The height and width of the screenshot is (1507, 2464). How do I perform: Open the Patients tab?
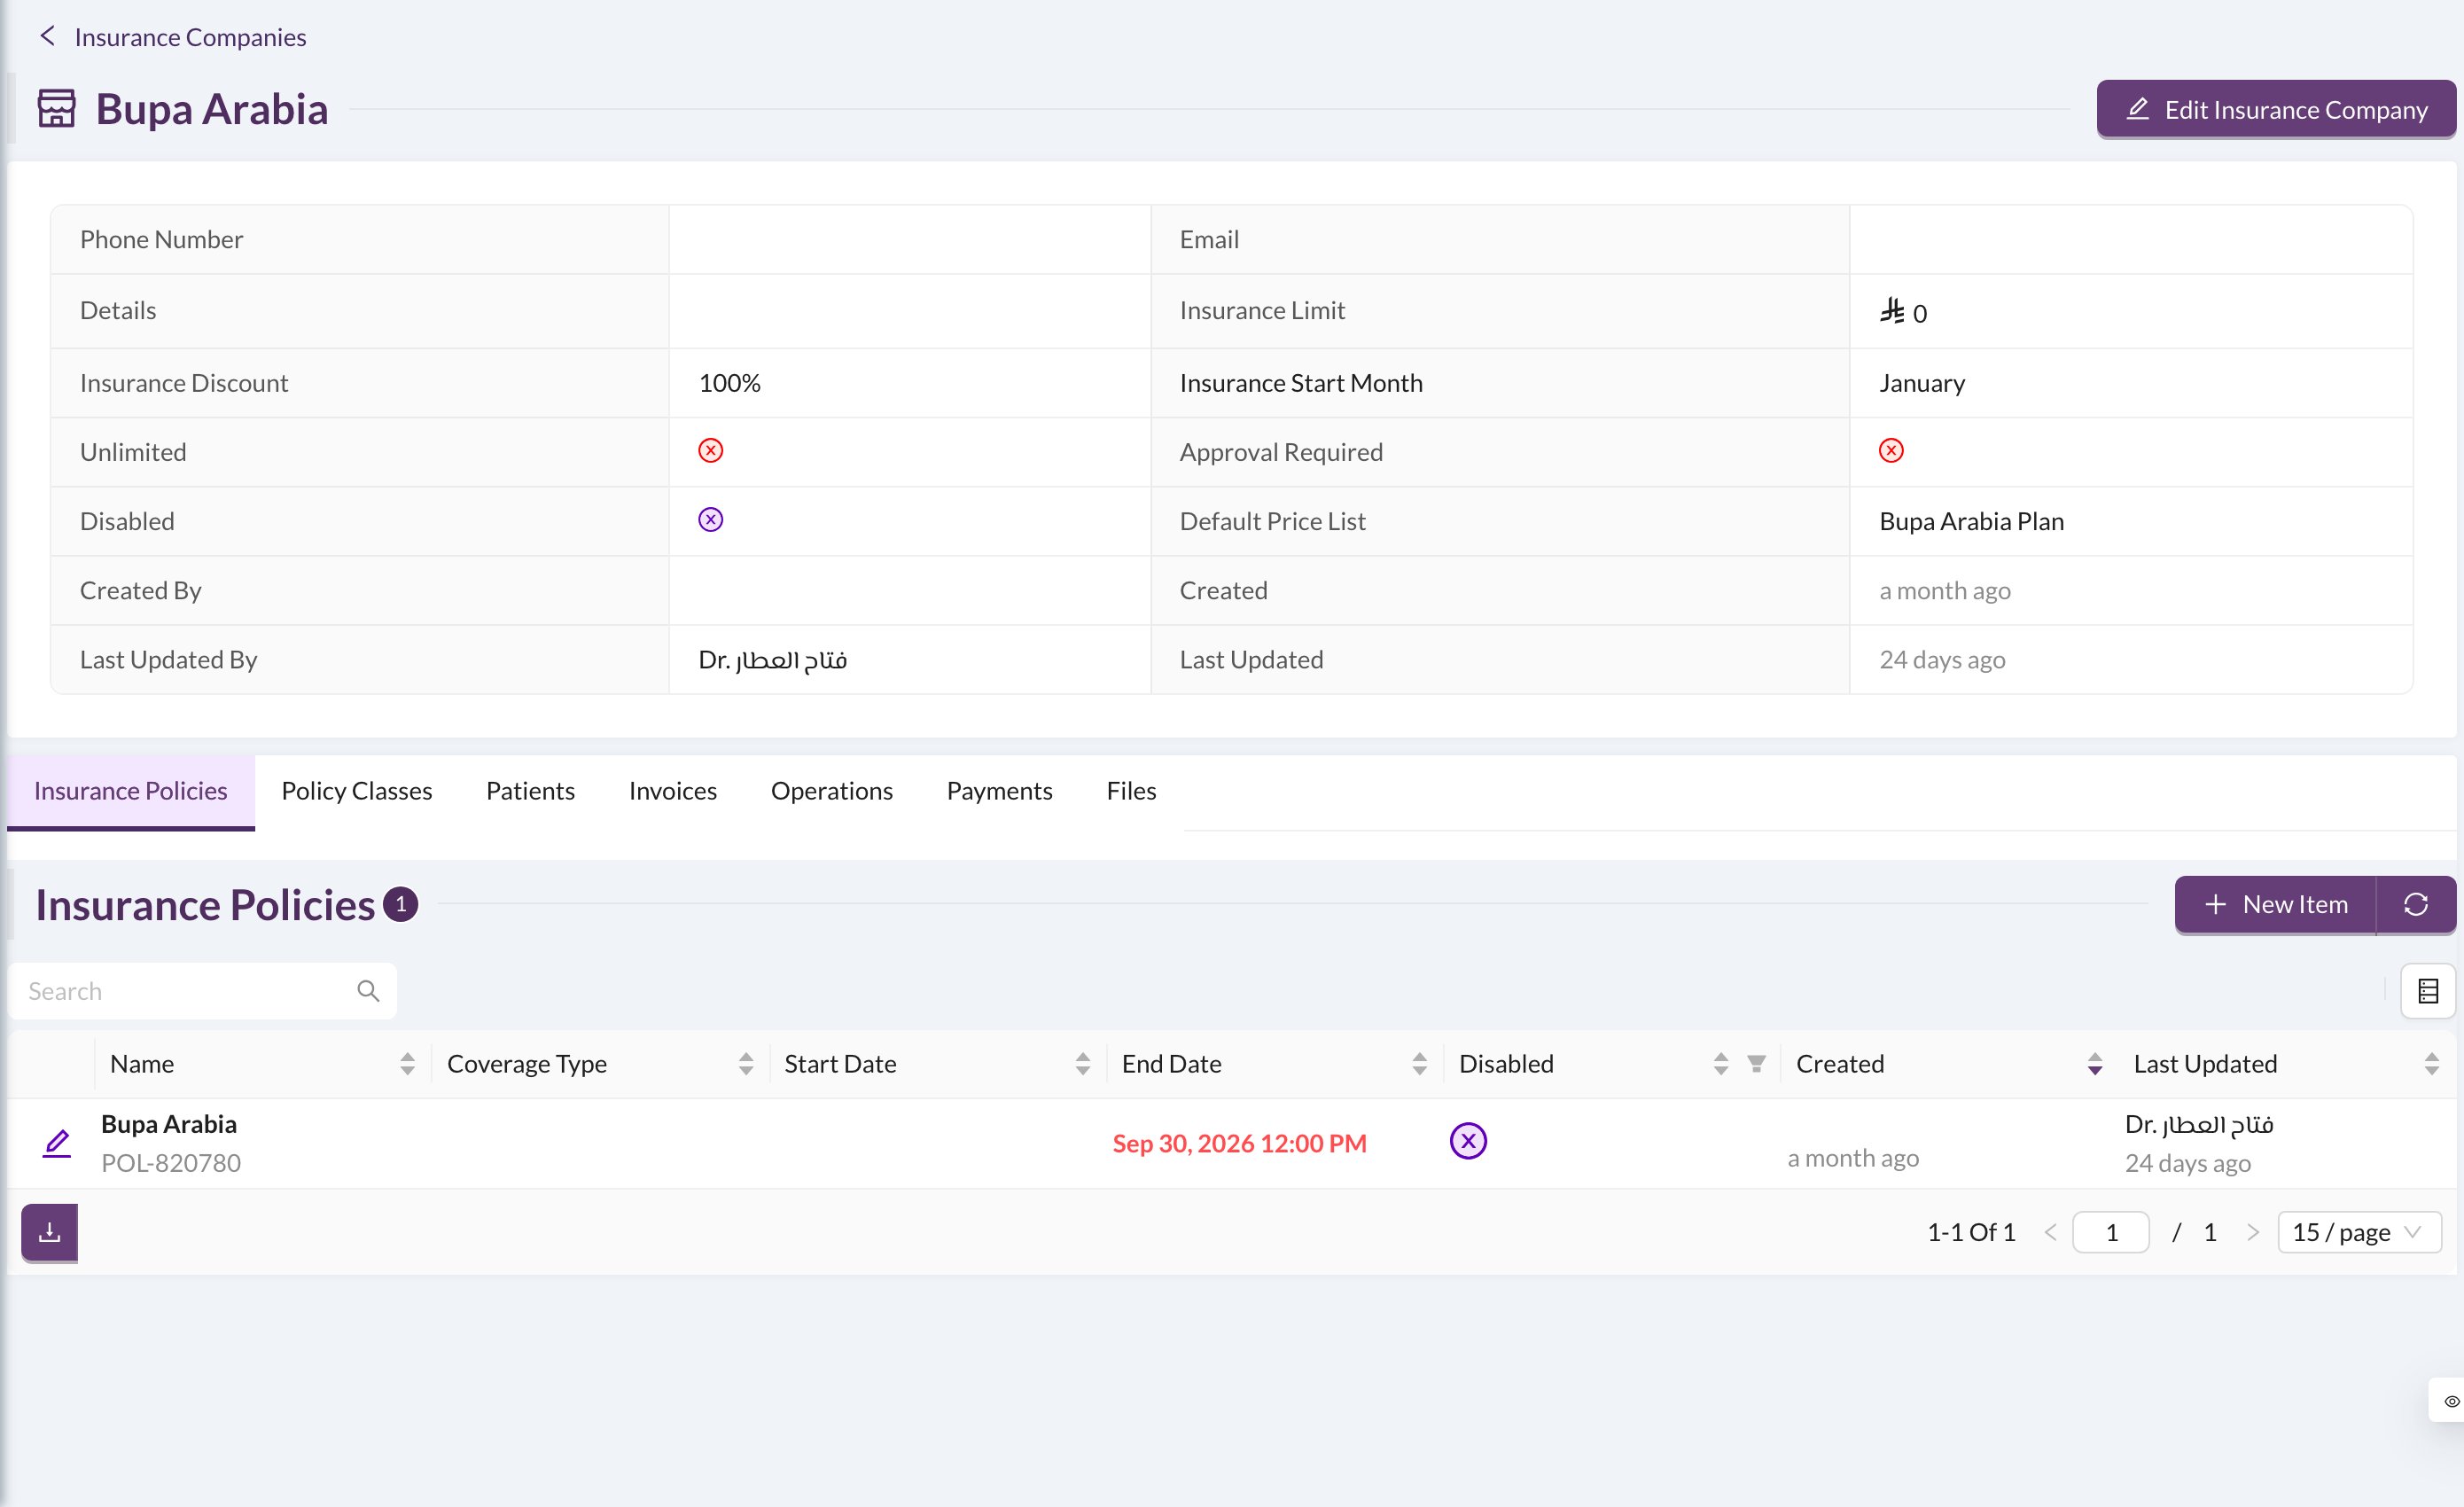point(530,791)
